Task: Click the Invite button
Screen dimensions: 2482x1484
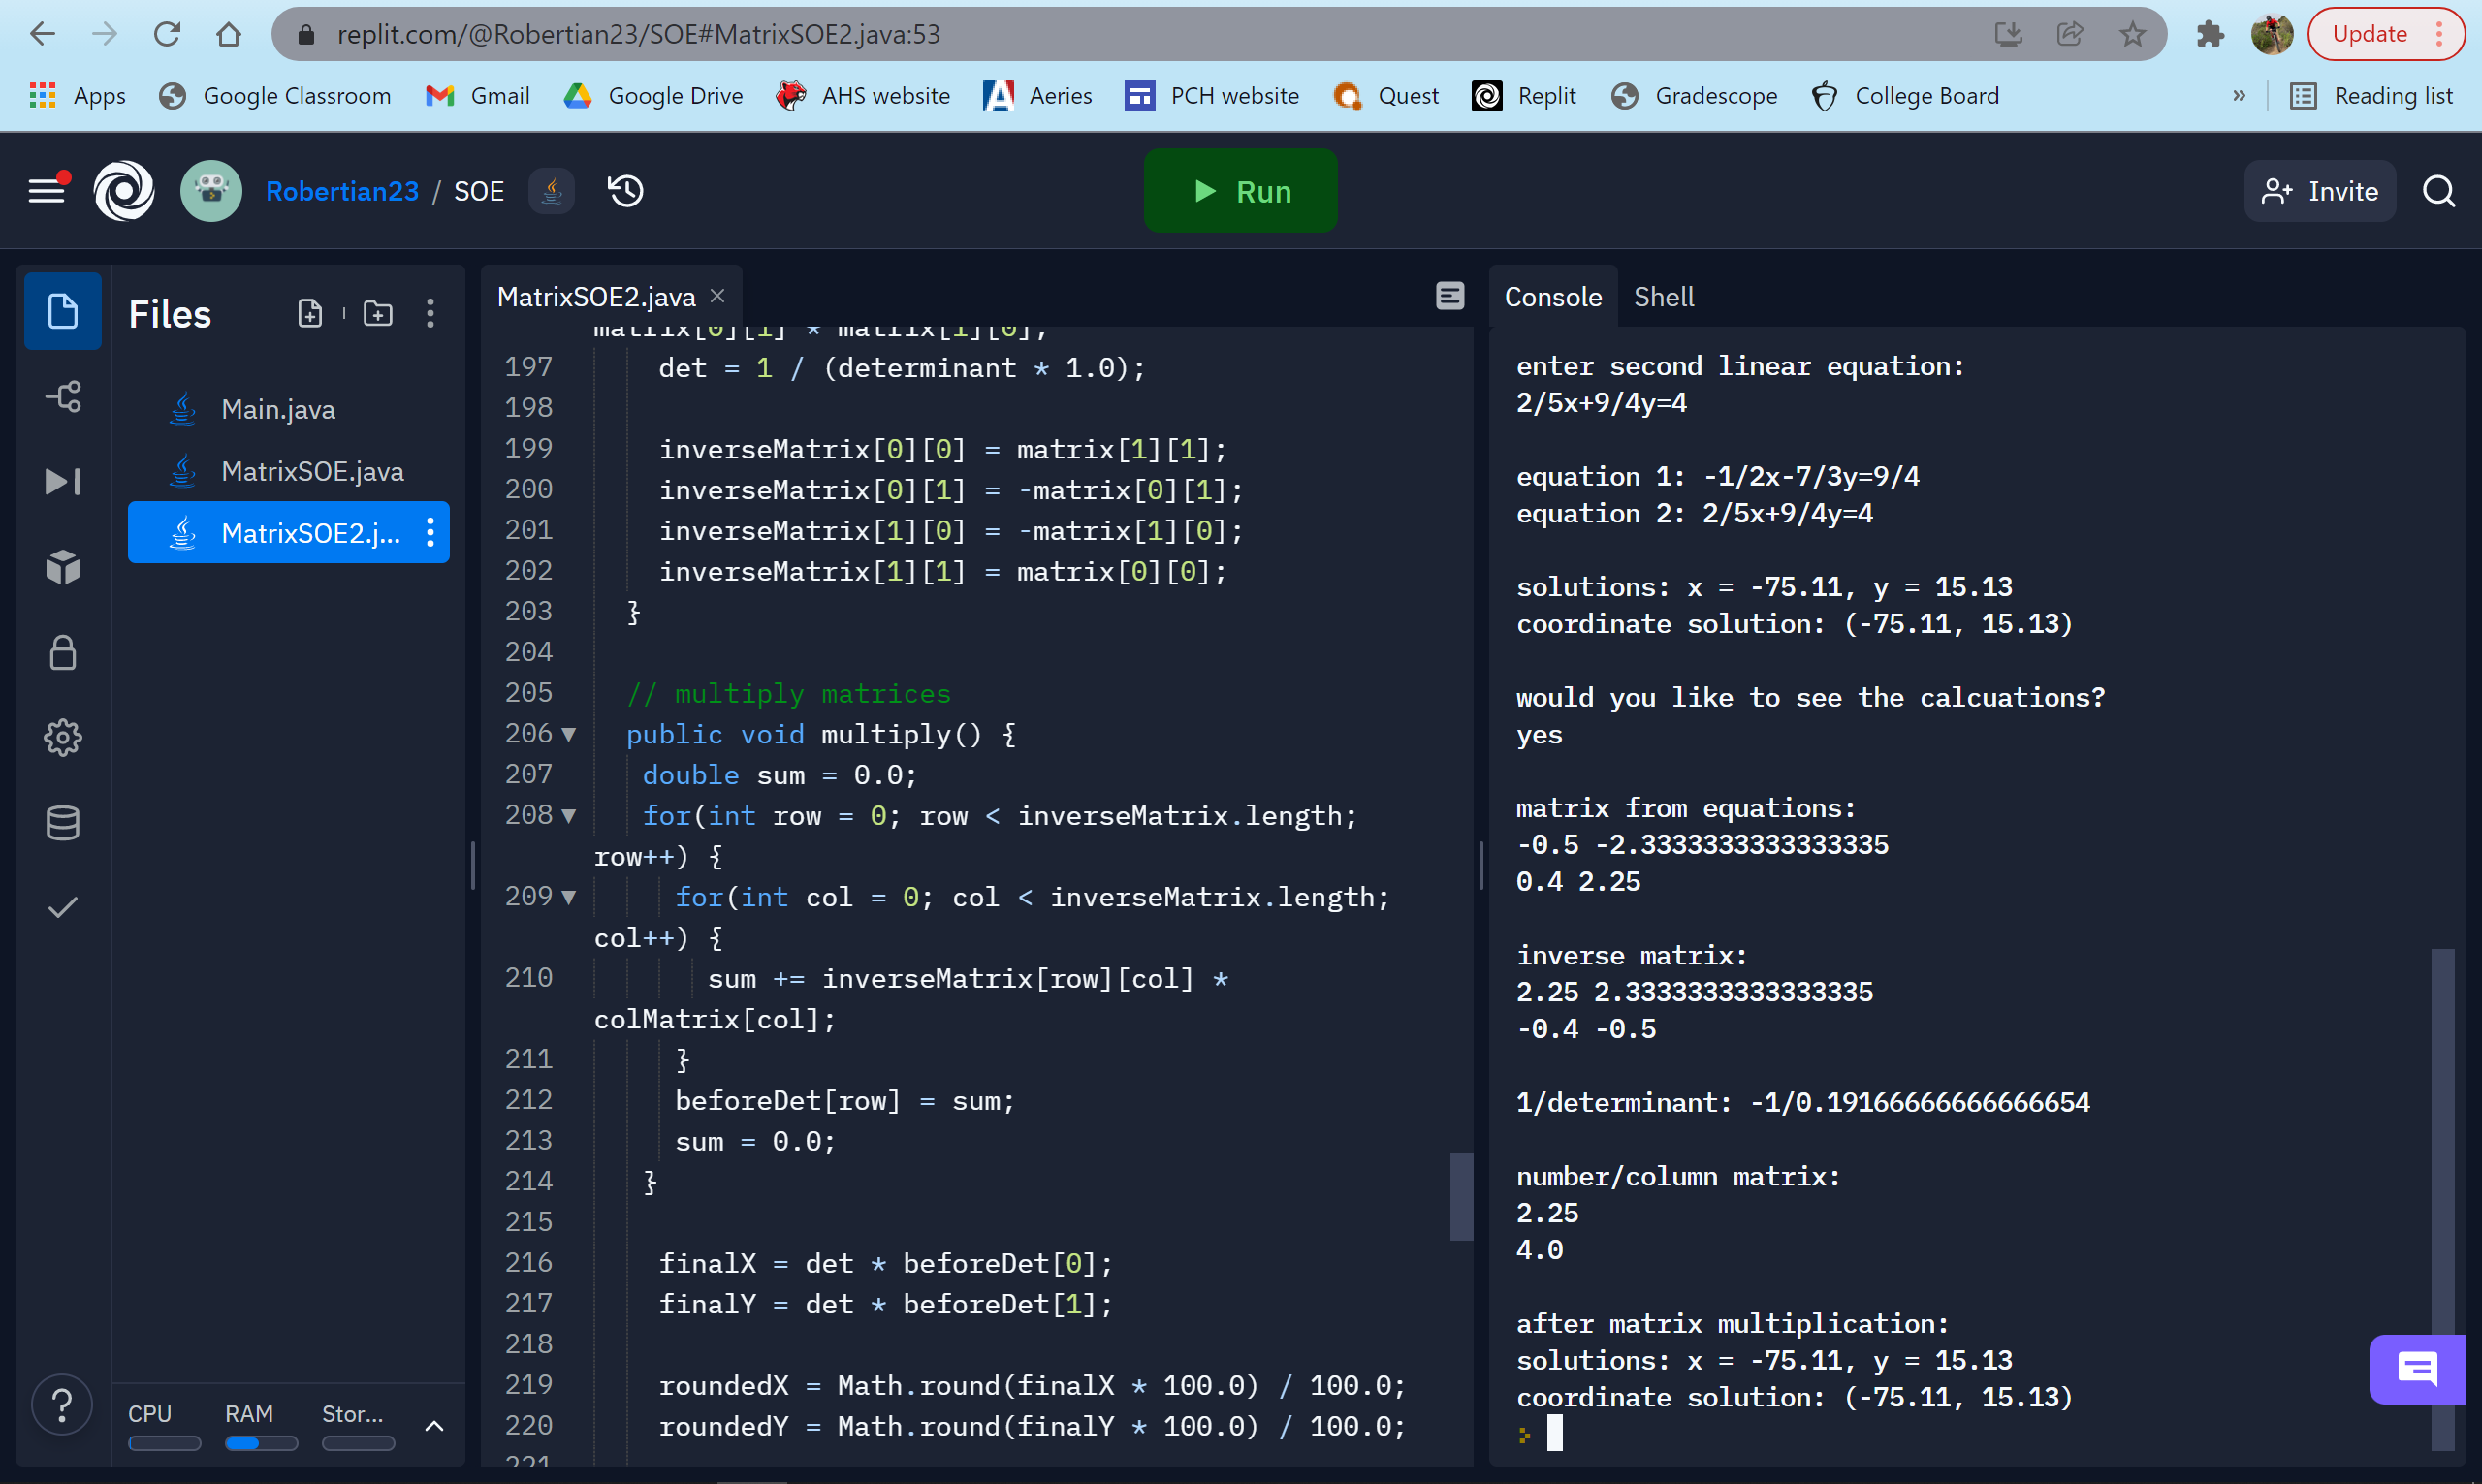Action: 2319,191
